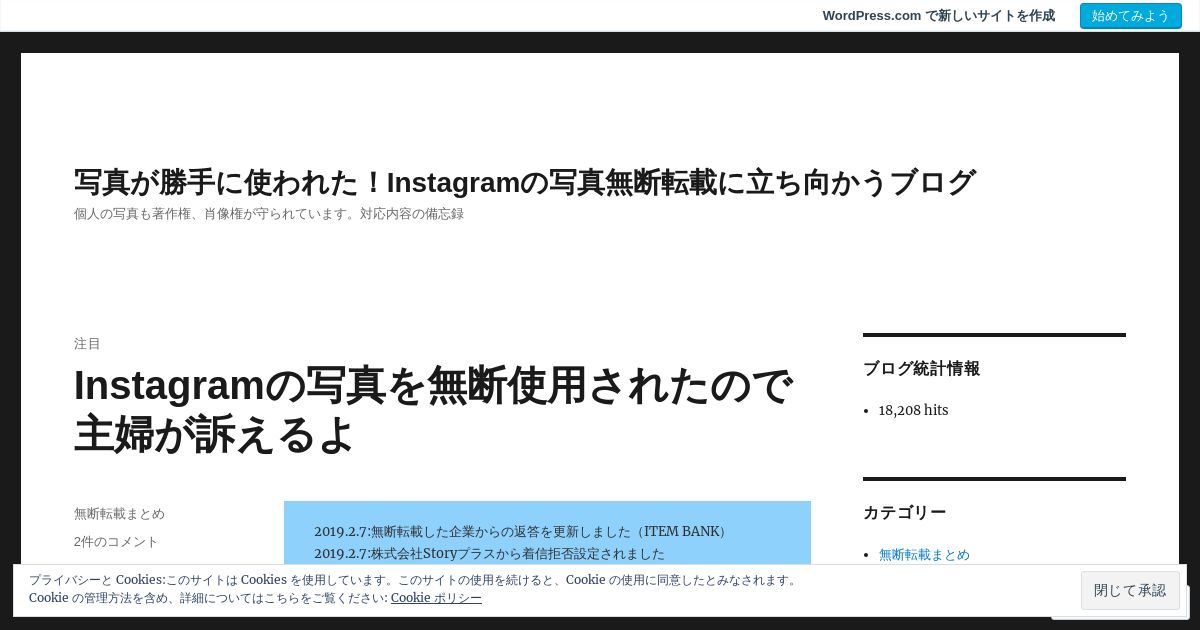The width and height of the screenshot is (1200, 630).
Task: Click the 始めてみよう button
Action: (x=1130, y=16)
